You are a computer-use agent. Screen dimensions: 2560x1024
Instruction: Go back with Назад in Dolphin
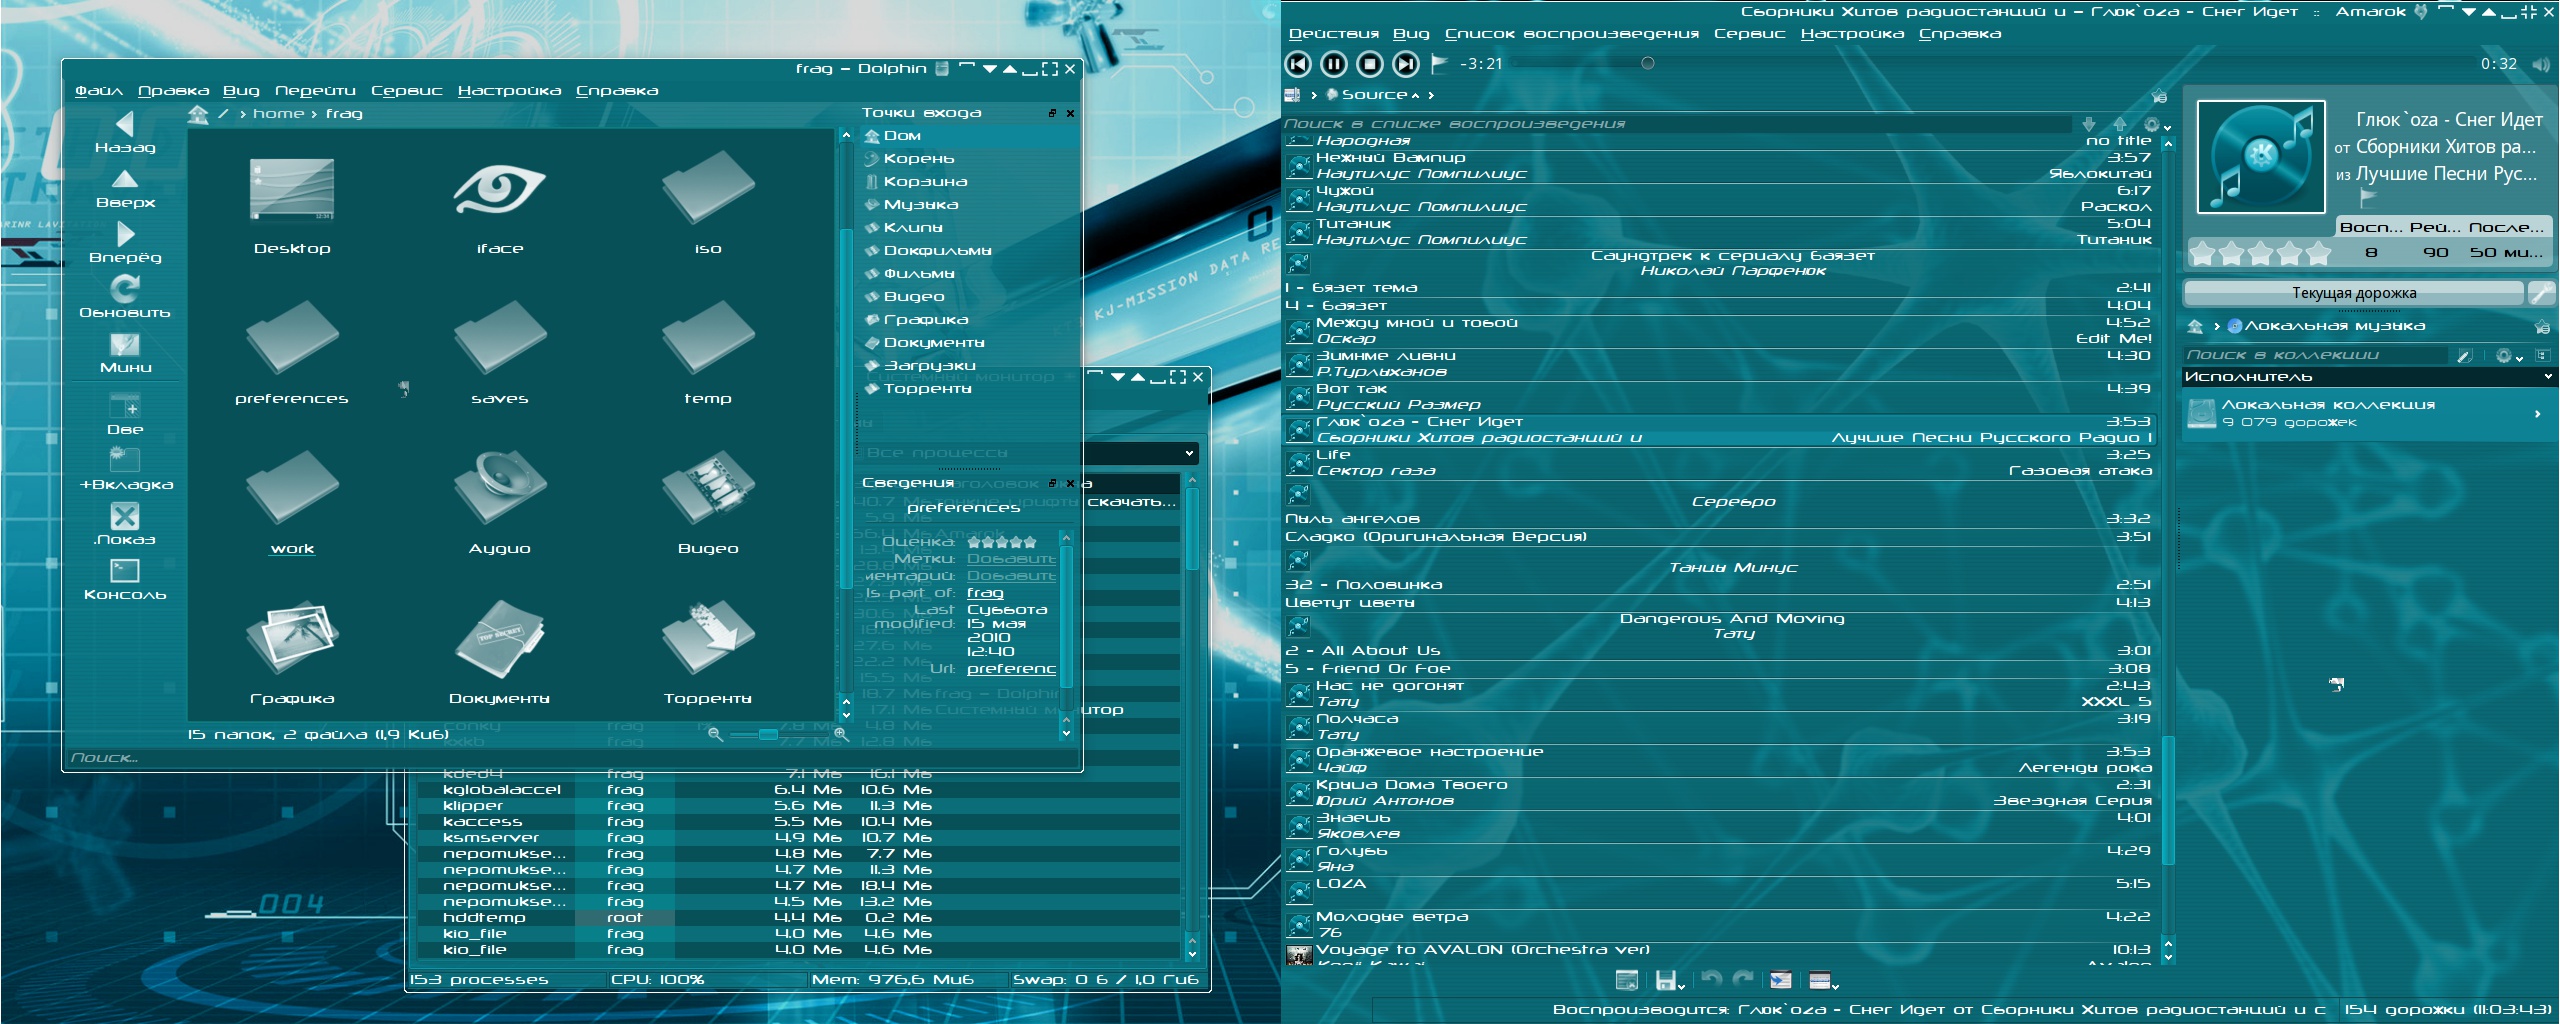[125, 134]
